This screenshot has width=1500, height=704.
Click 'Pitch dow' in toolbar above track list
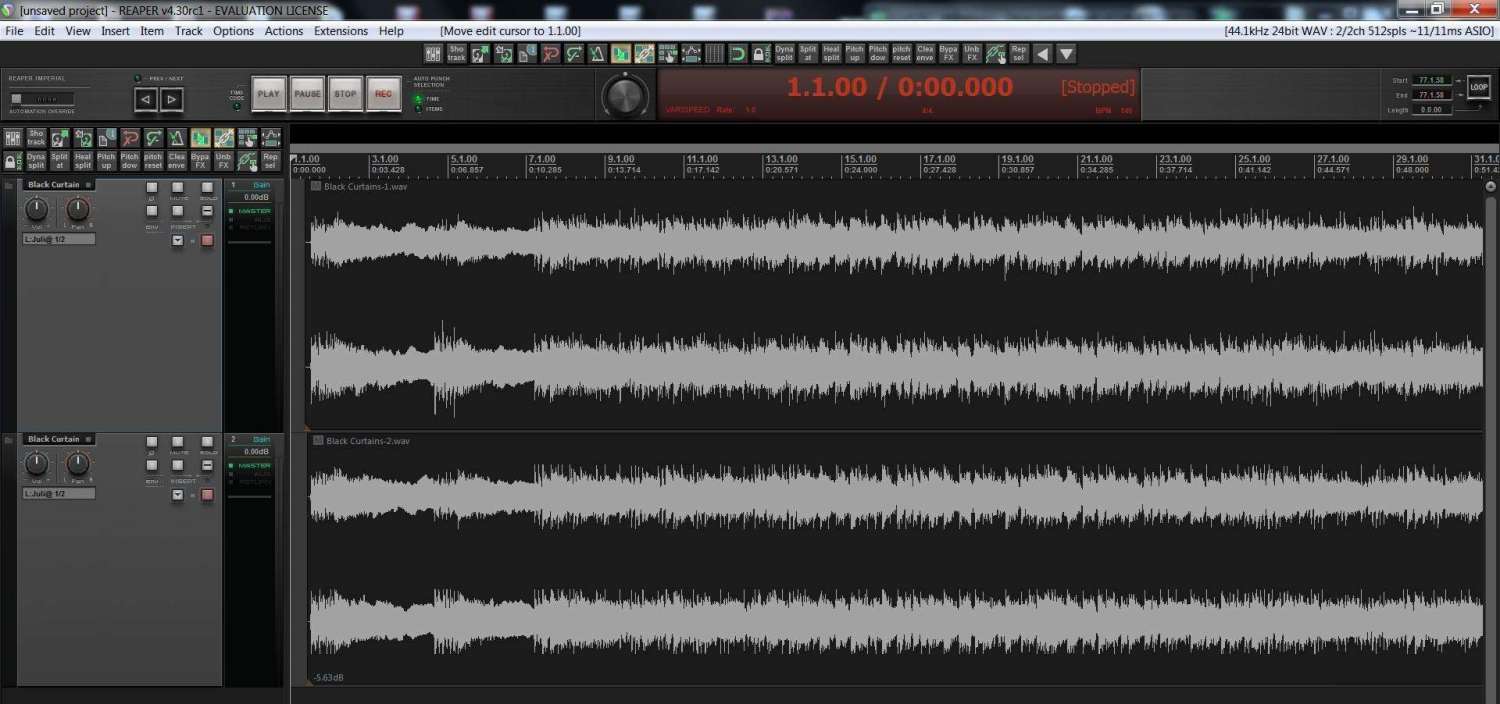point(130,161)
